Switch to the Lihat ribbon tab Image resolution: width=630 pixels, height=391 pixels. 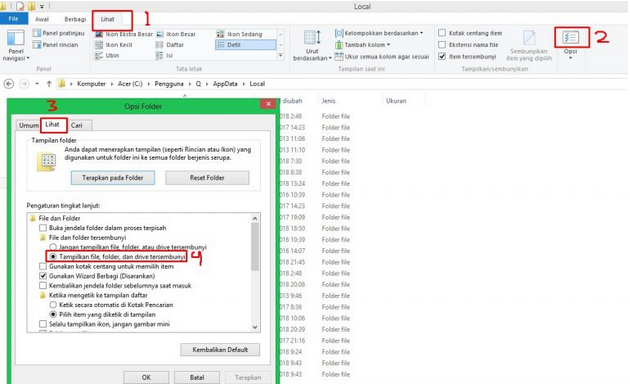[x=107, y=19]
